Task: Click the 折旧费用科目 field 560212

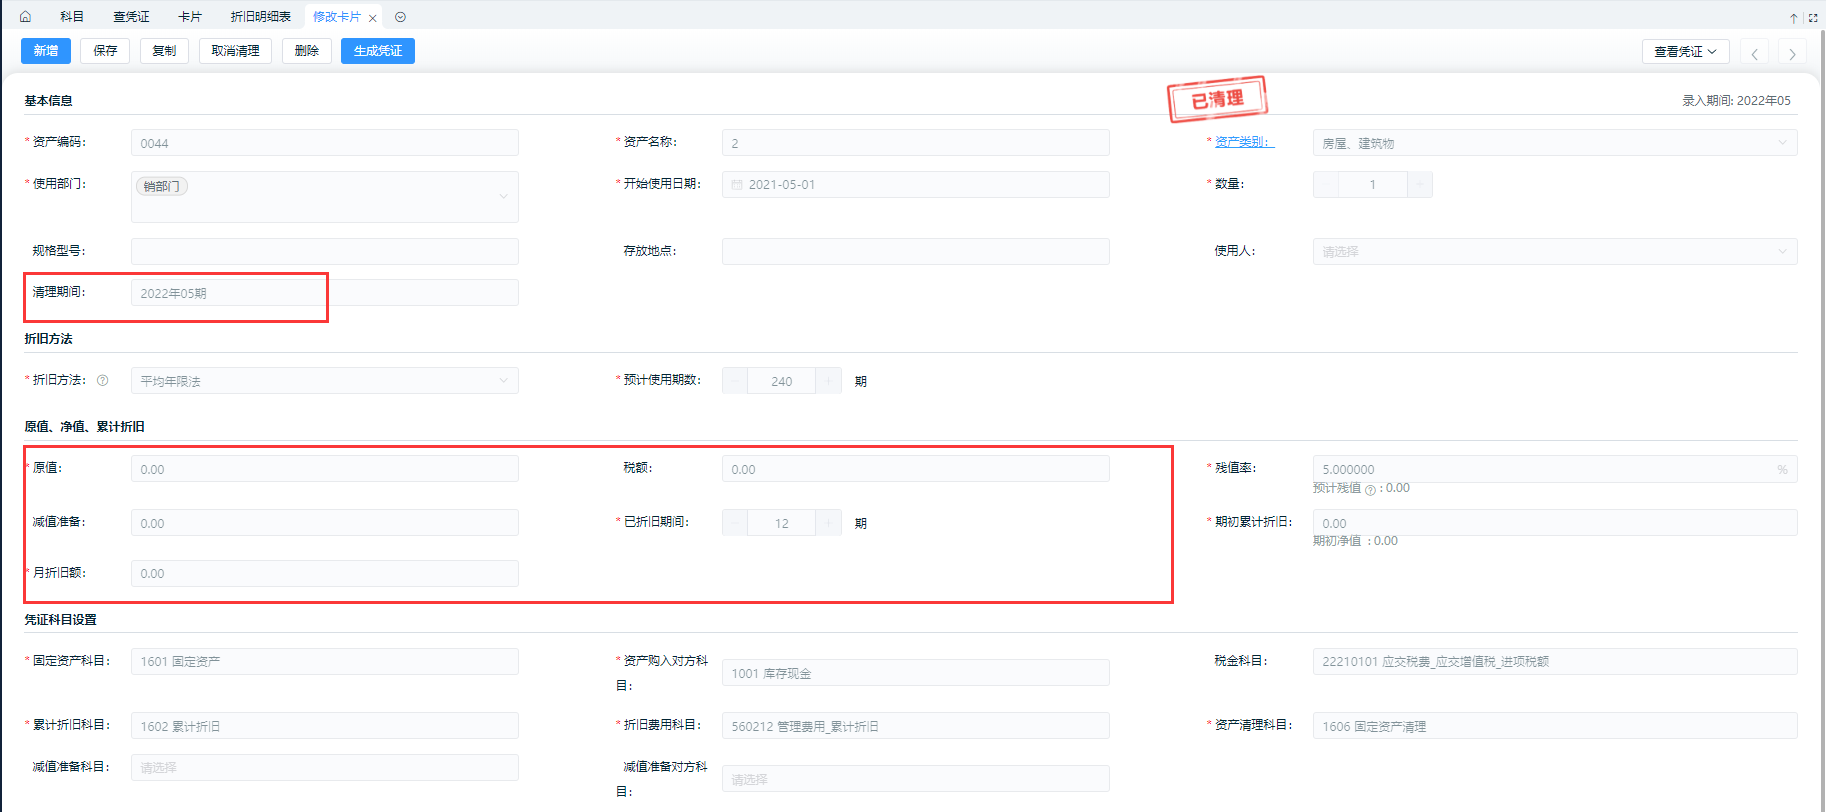Action: pyautogui.click(x=916, y=726)
